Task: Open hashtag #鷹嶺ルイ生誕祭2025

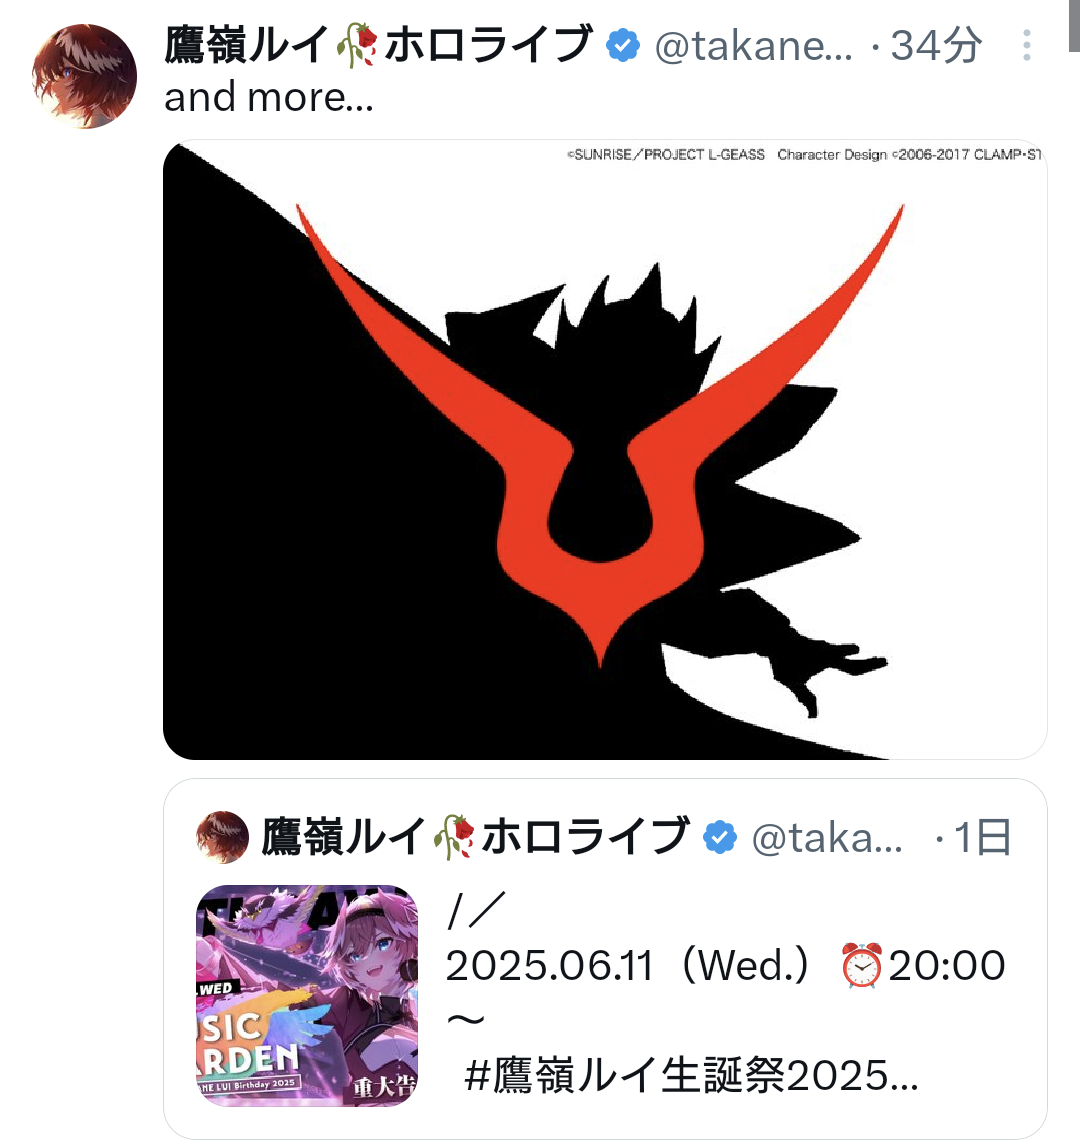Action: 691,1075
